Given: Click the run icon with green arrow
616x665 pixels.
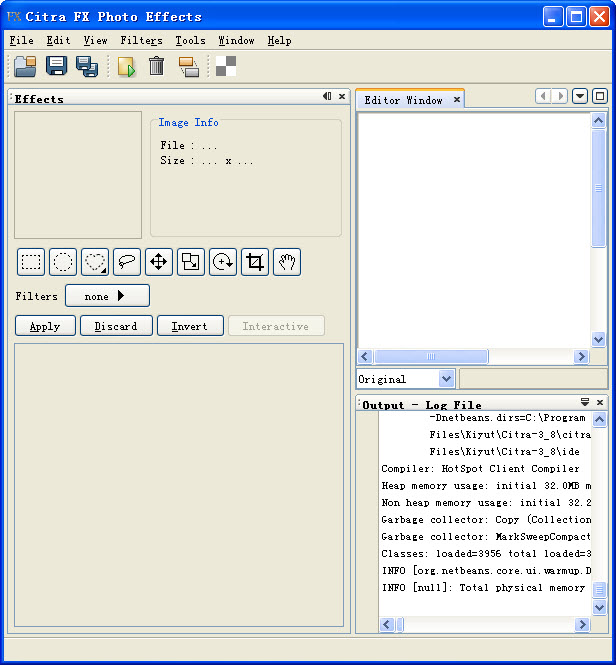Looking at the screenshot, I should tap(126, 67).
